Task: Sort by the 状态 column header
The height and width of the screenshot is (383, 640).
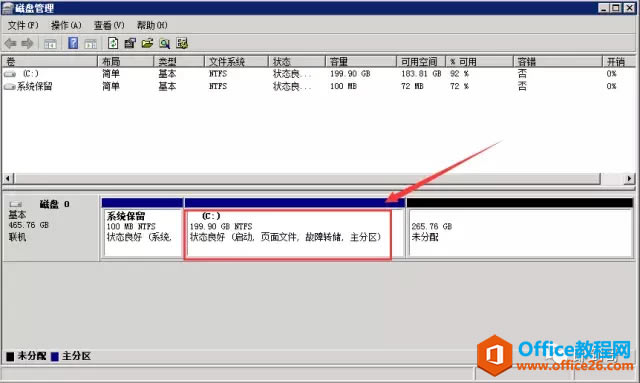Action: click(297, 62)
